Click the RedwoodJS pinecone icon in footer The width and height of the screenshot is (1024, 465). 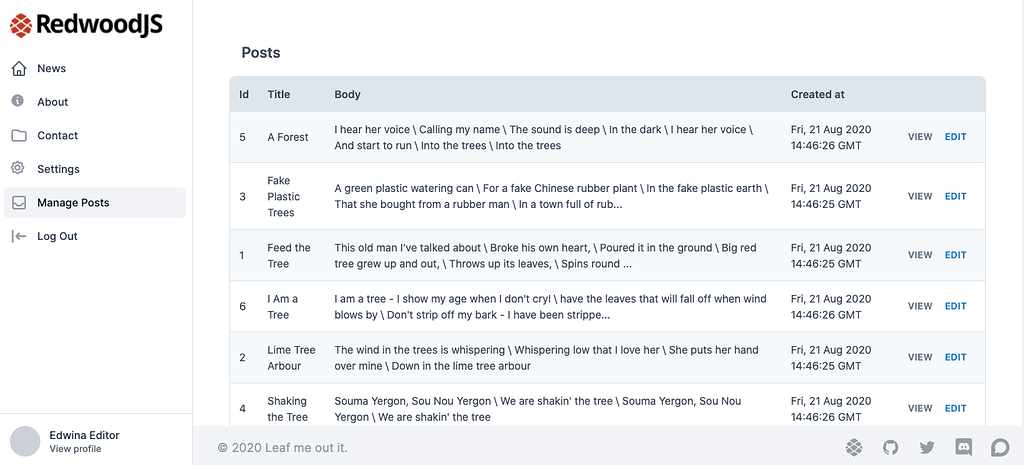pos(854,447)
